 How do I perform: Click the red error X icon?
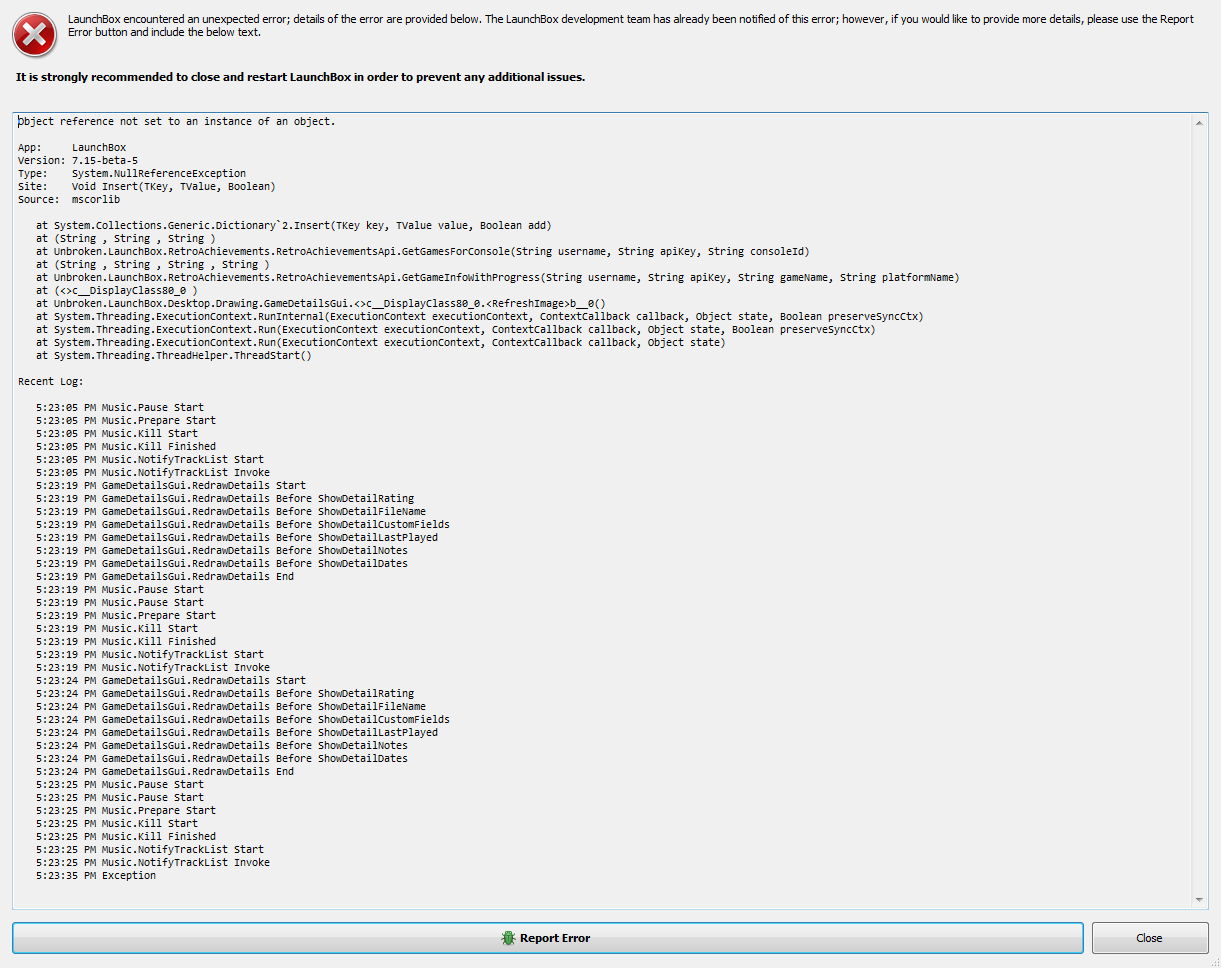tap(35, 35)
